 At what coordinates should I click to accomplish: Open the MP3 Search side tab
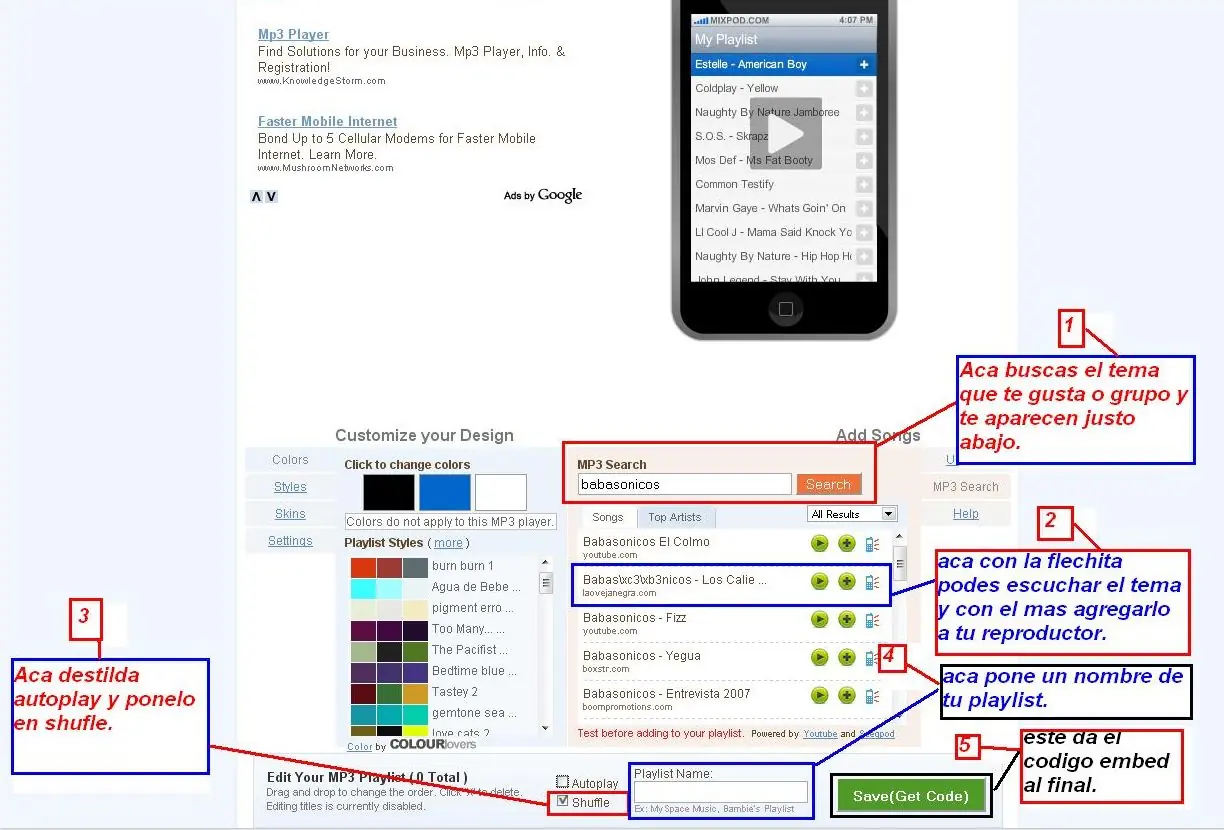[966, 487]
